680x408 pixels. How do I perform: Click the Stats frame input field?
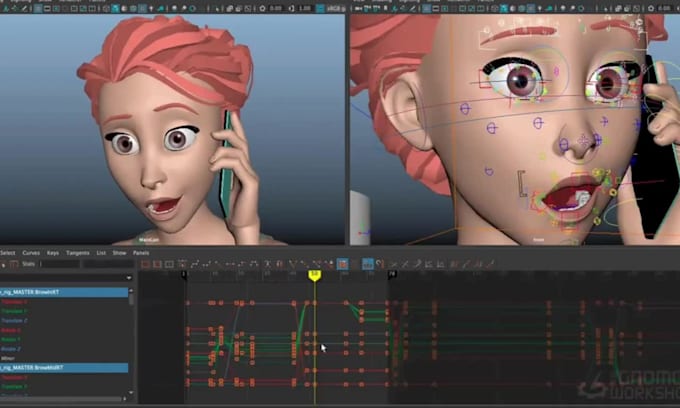pos(60,264)
